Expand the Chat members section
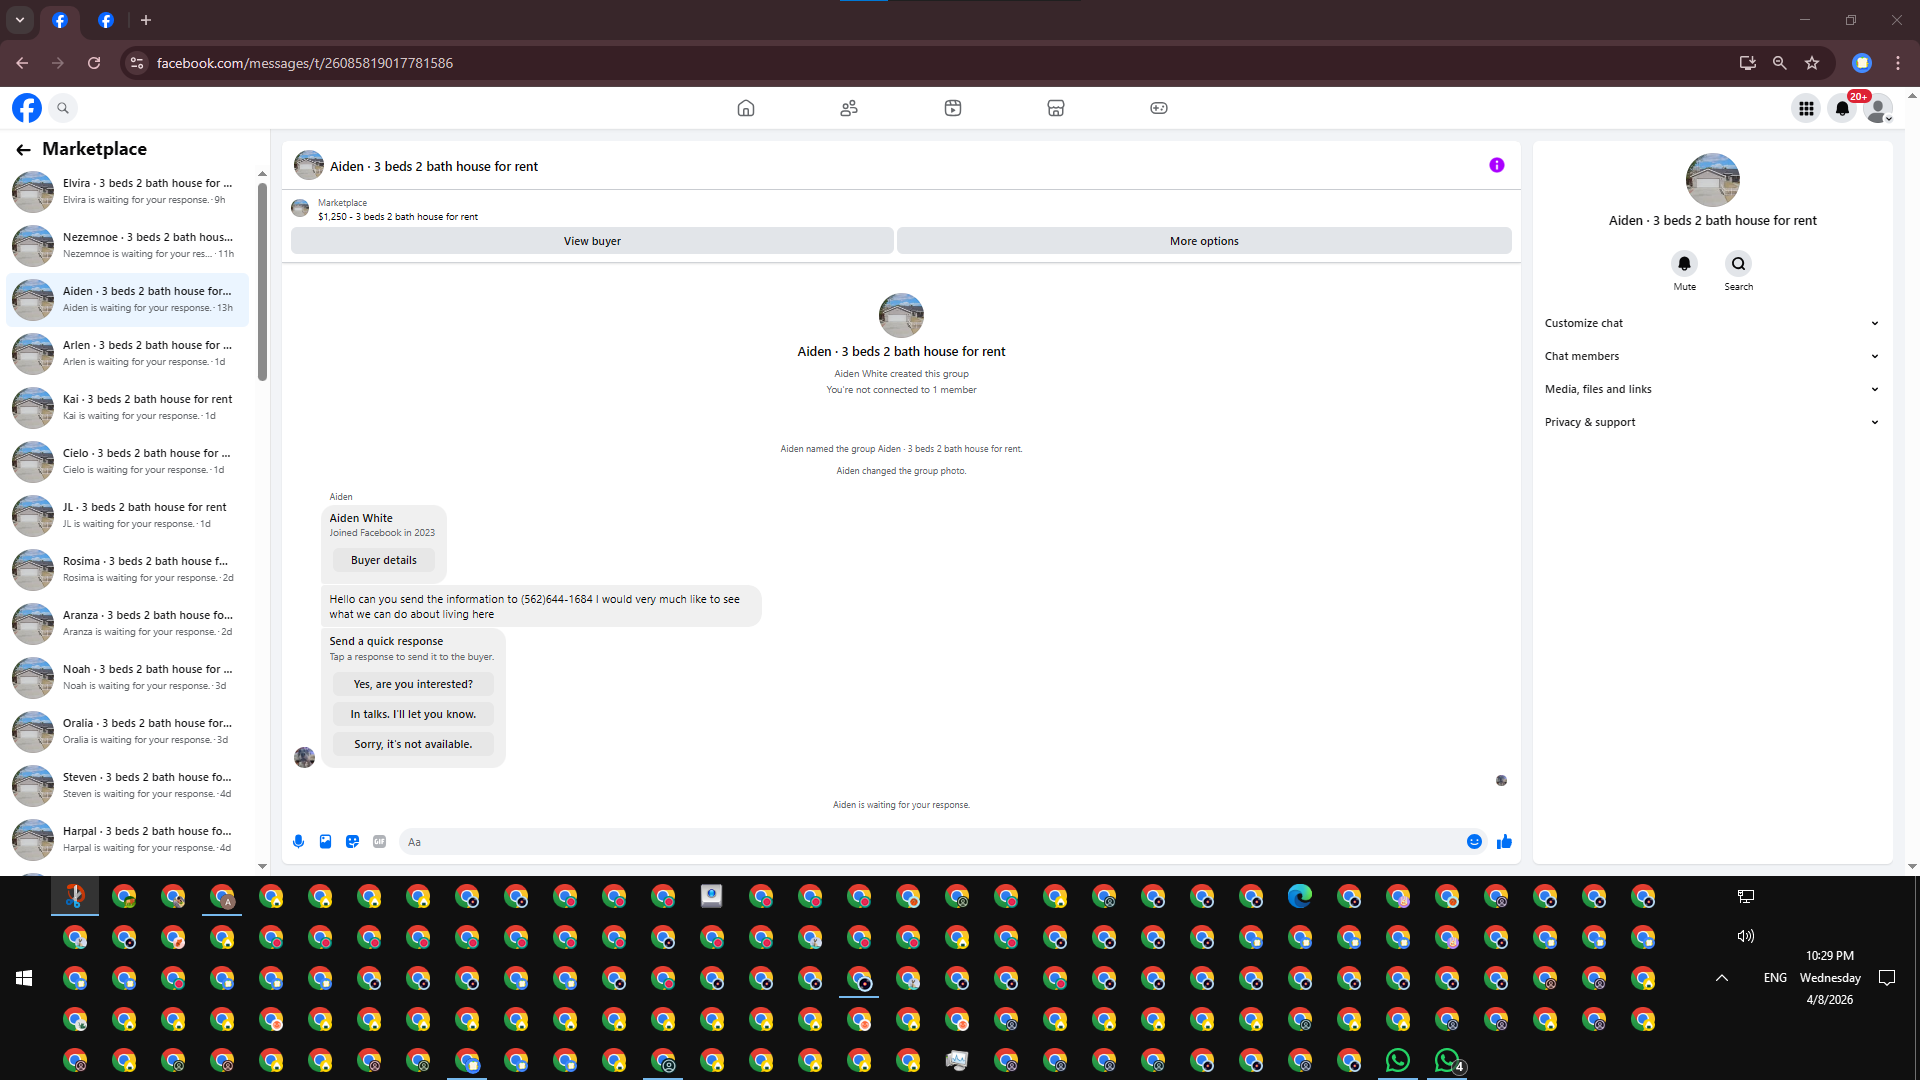The height and width of the screenshot is (1080, 1920). pyautogui.click(x=1711, y=356)
